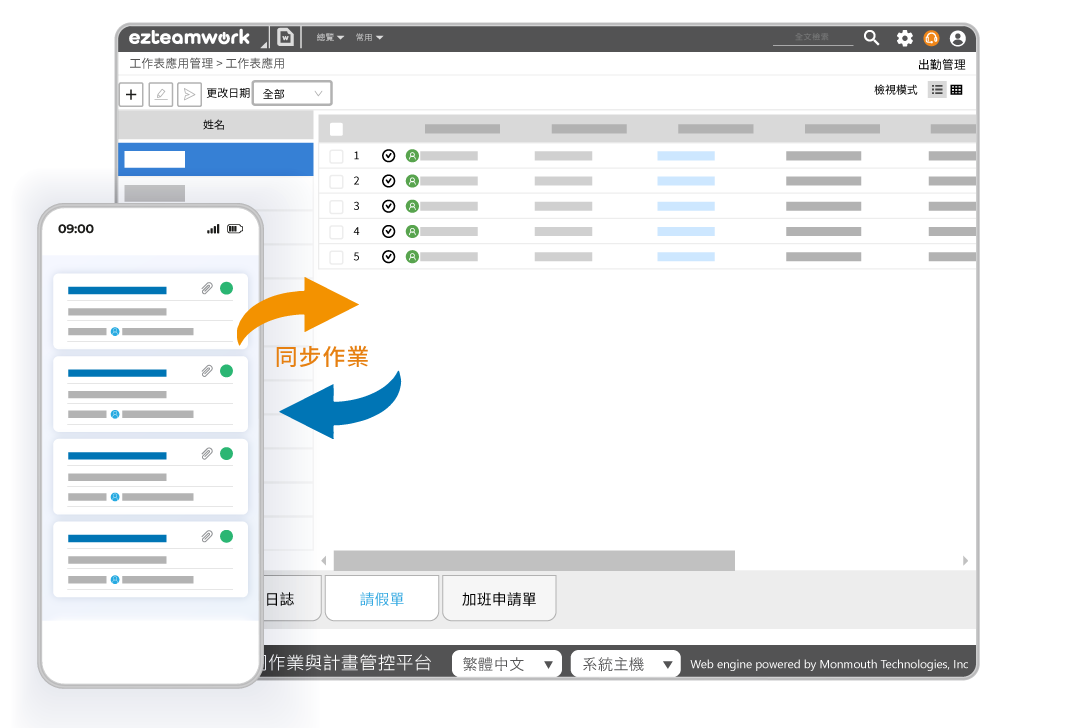Screen dimensions: 1088x728
Task: Click the horizontal scrollbar under the table
Action: tap(534, 561)
